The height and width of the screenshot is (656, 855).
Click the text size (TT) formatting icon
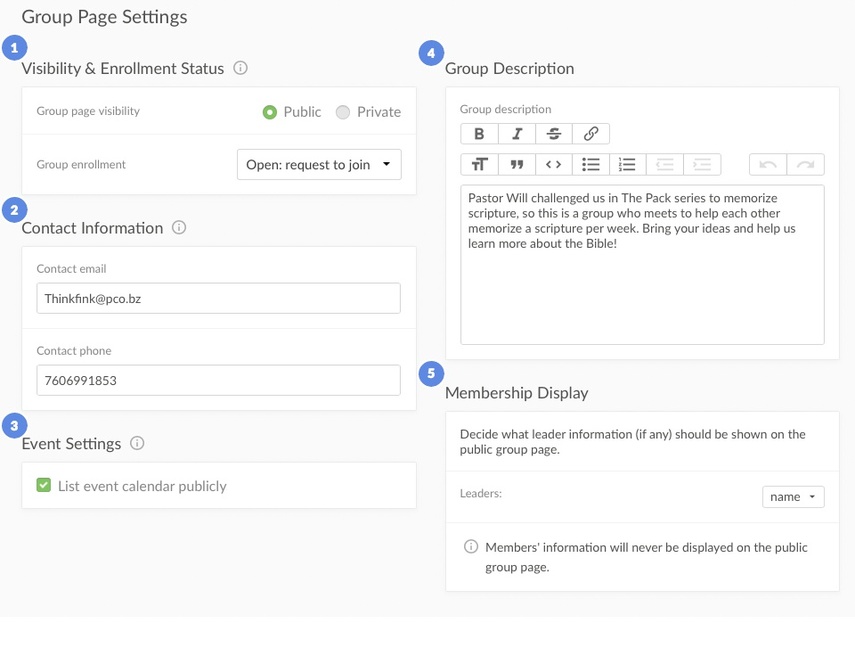tap(479, 164)
